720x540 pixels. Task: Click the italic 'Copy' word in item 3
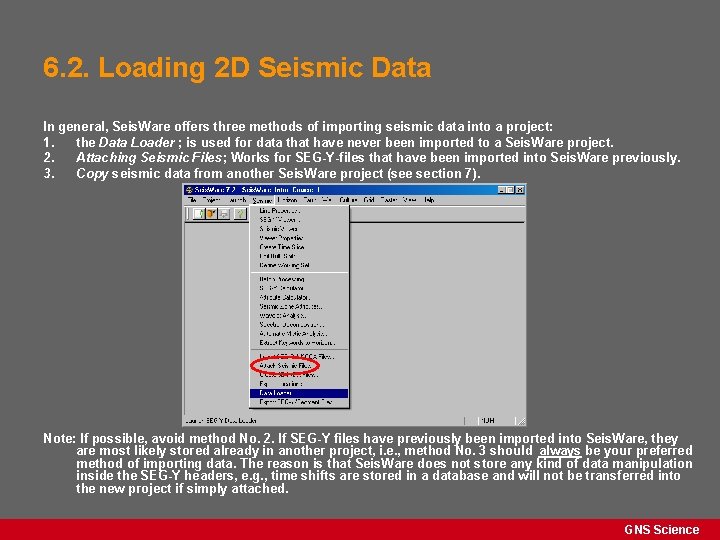(x=92, y=174)
